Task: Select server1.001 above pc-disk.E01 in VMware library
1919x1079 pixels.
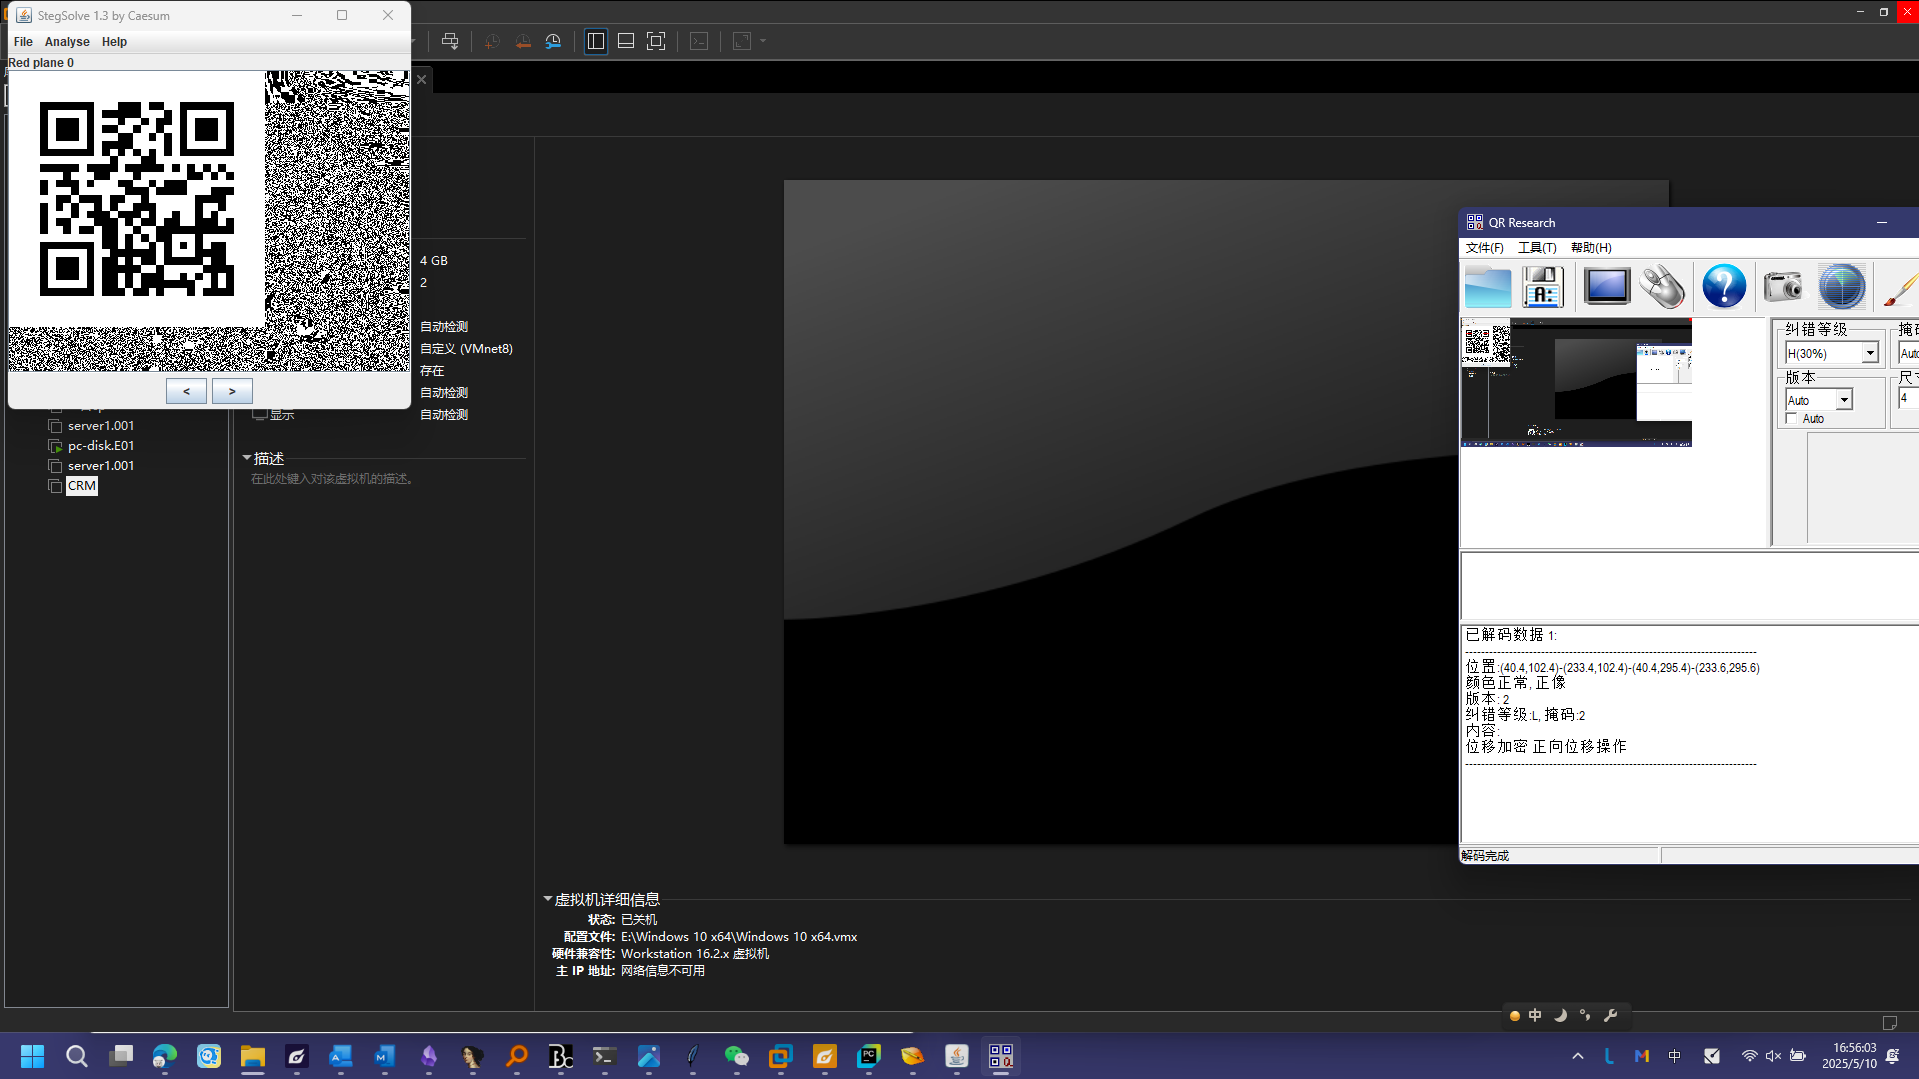Action: point(101,426)
